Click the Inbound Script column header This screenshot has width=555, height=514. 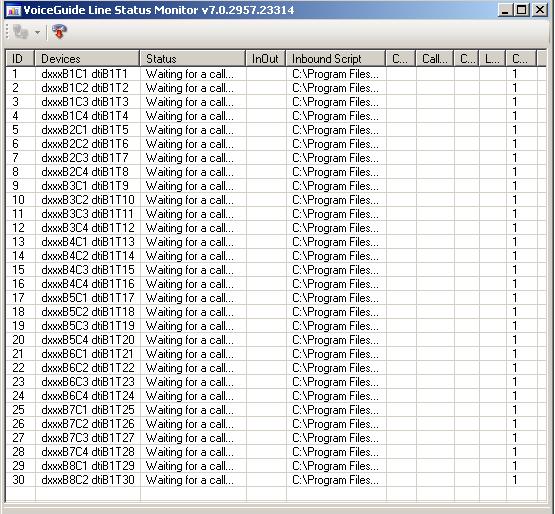[336, 58]
